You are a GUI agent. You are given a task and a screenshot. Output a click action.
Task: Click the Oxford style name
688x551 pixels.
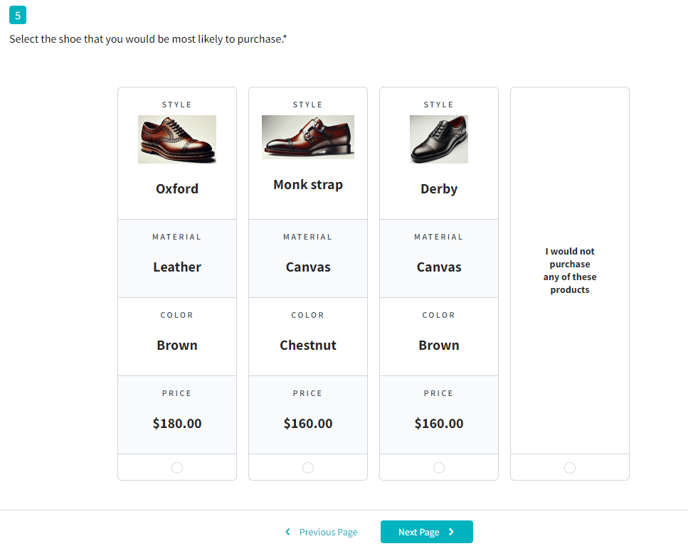(177, 189)
